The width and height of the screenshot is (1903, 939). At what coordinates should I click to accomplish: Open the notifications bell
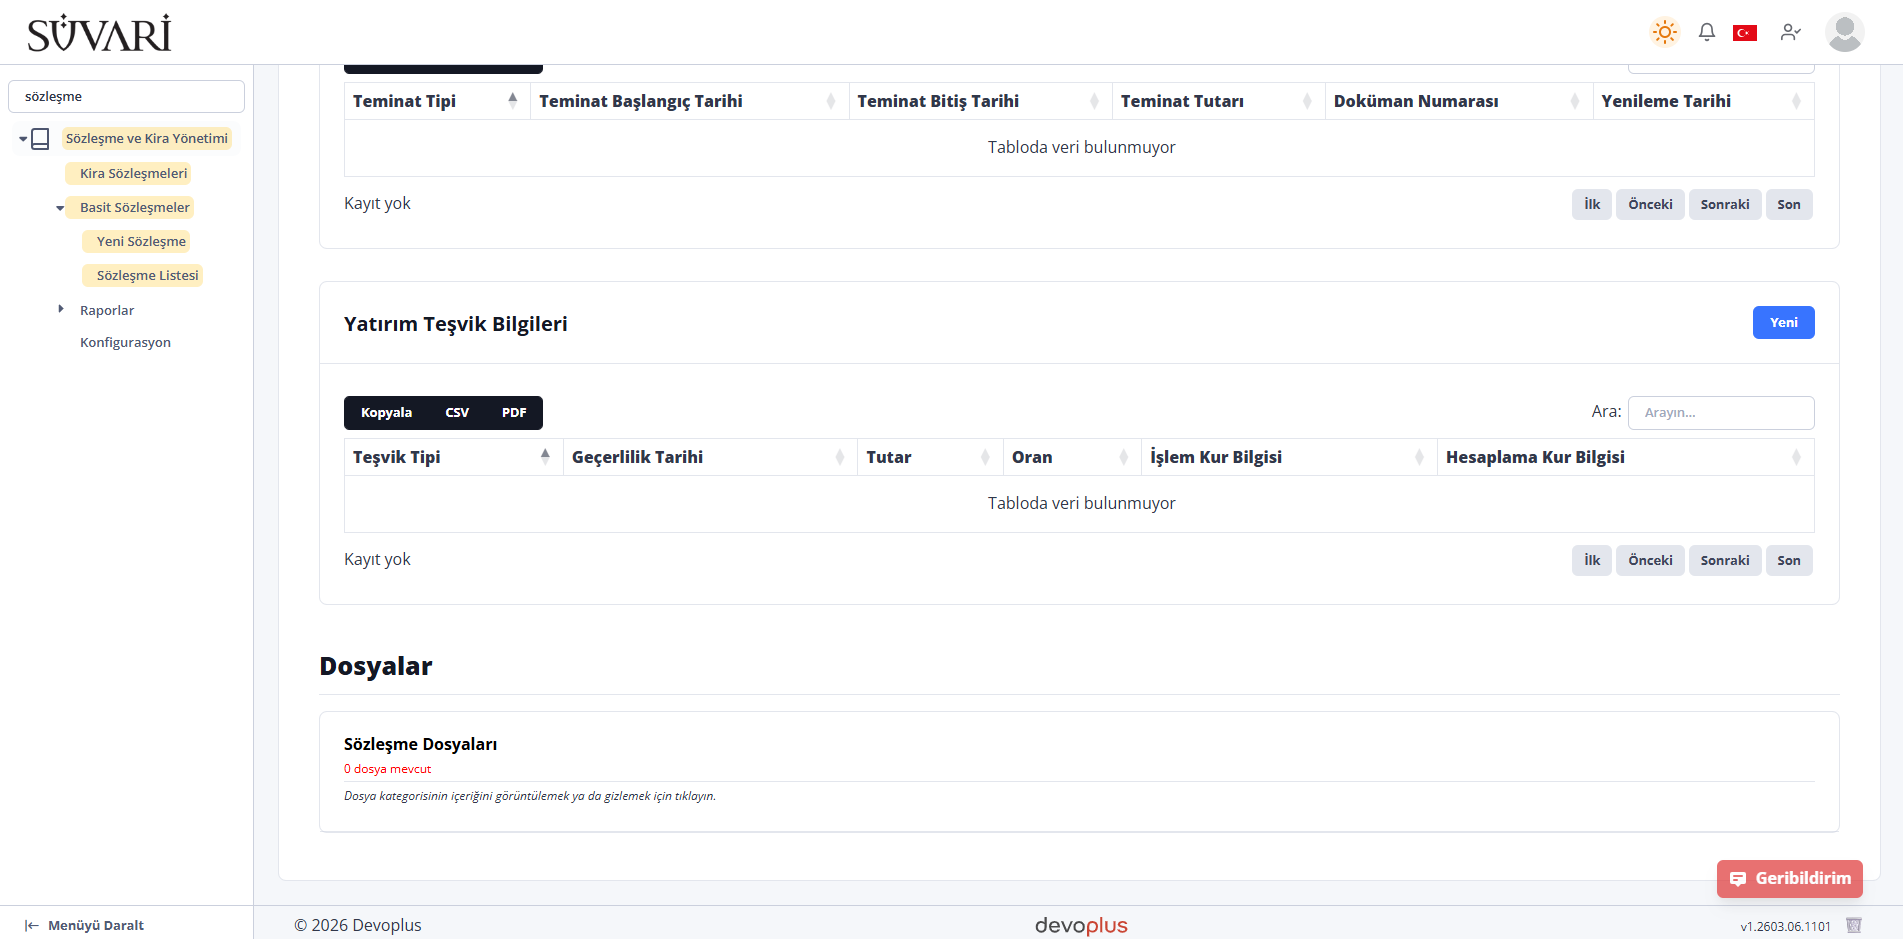point(1707,32)
